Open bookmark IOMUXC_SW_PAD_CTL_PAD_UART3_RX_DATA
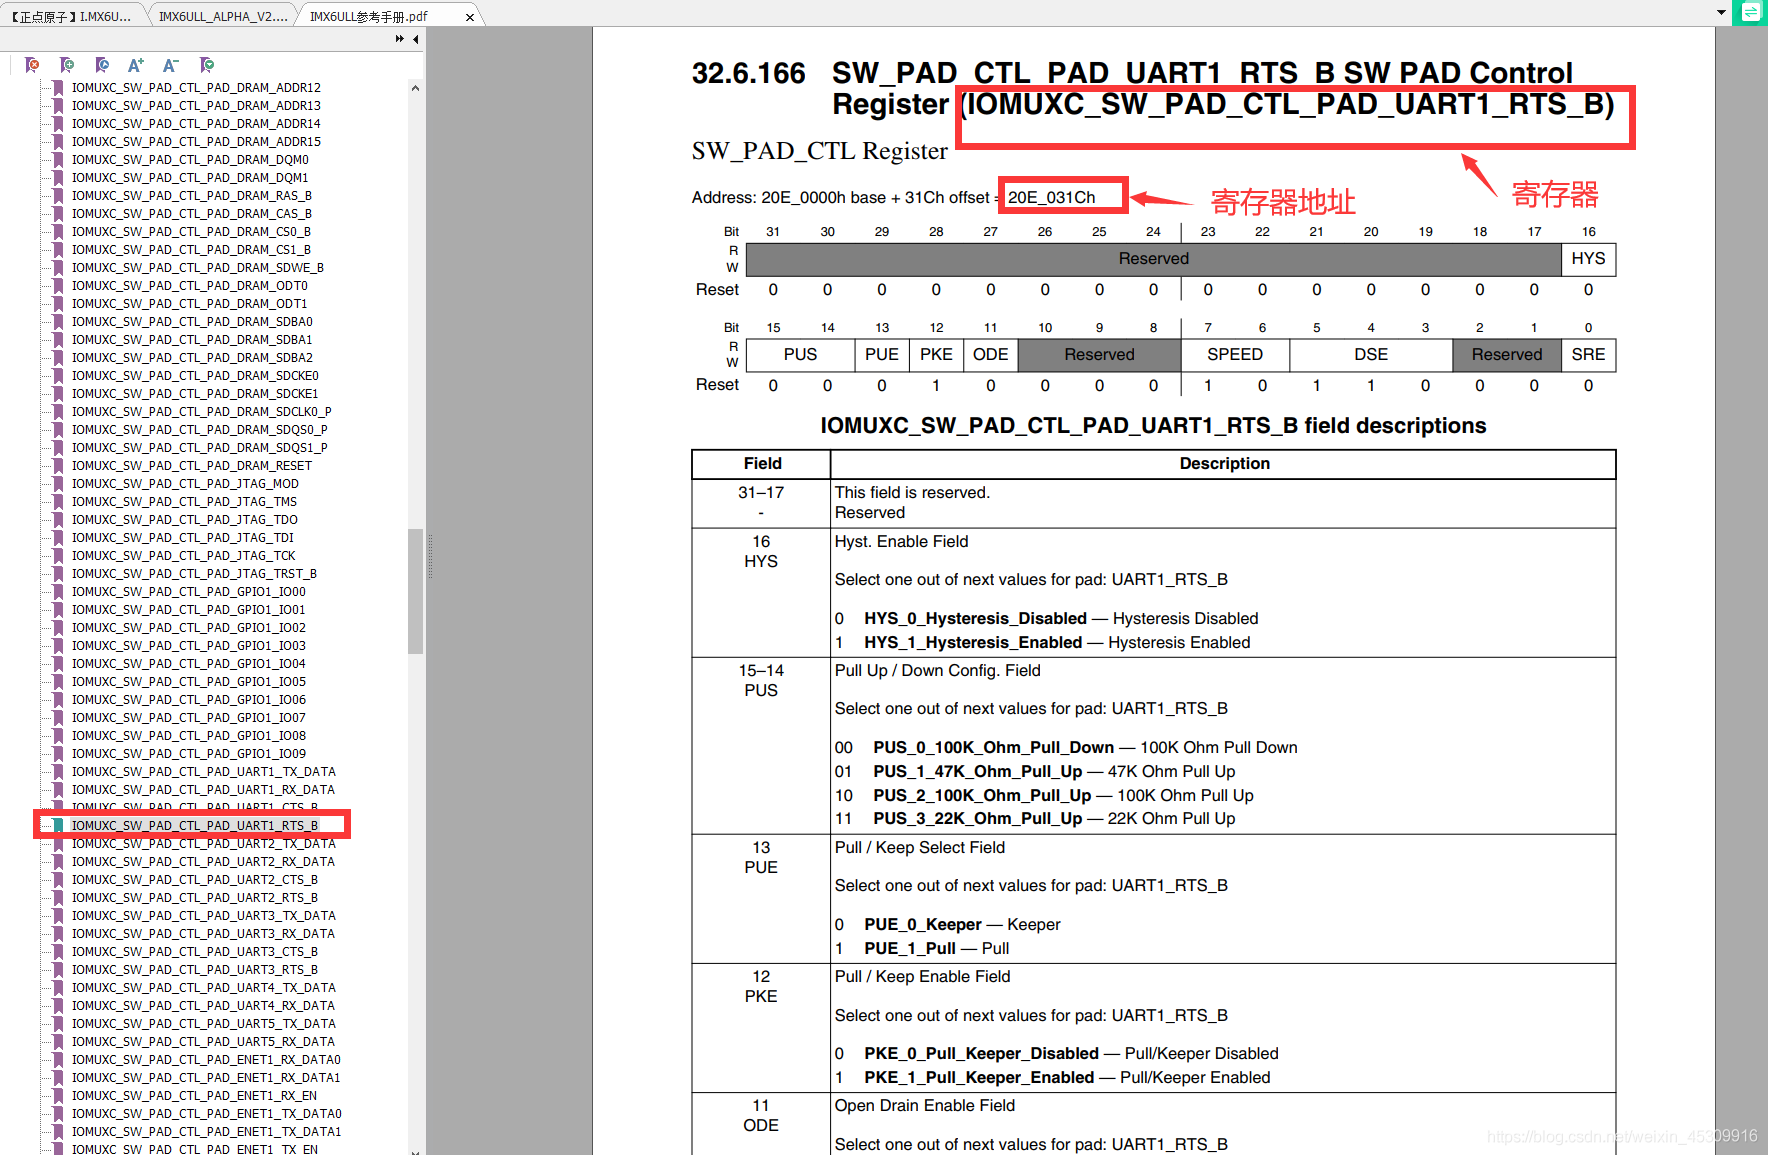 click(x=203, y=934)
